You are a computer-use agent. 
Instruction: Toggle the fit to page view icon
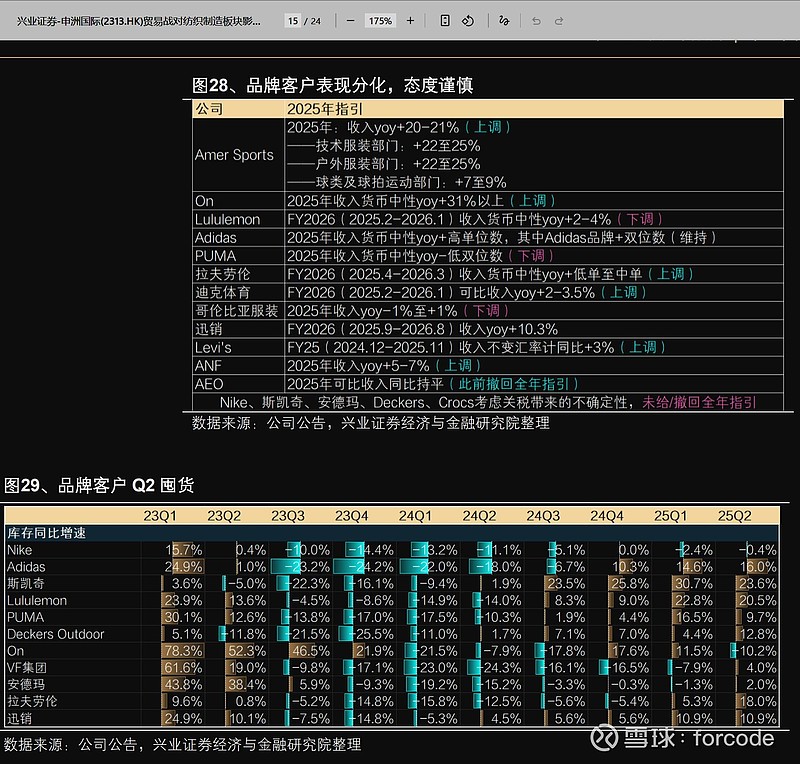[x=445, y=20]
